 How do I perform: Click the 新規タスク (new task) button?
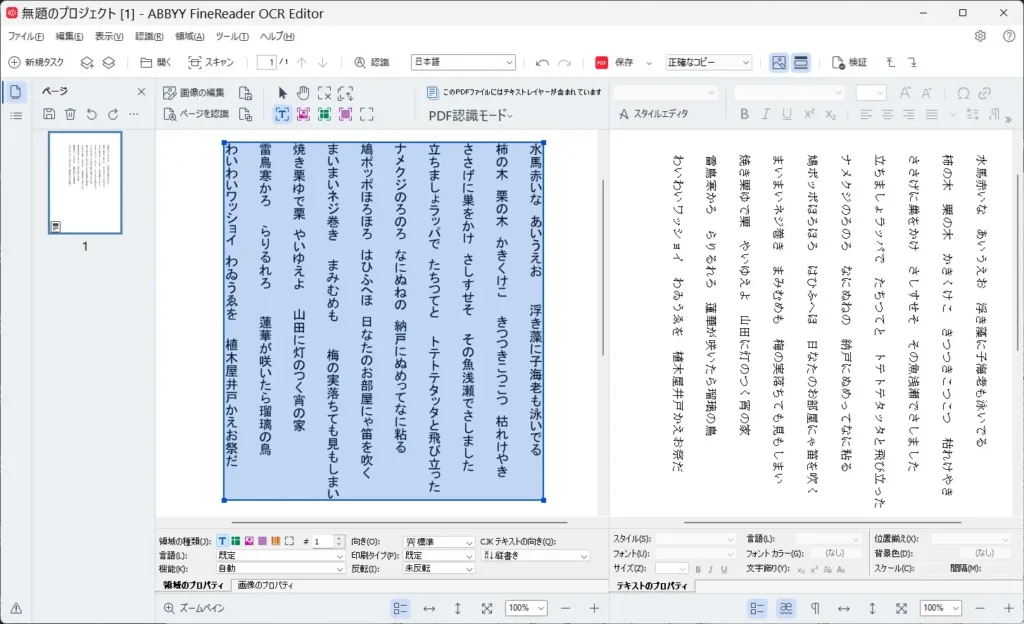[36, 62]
